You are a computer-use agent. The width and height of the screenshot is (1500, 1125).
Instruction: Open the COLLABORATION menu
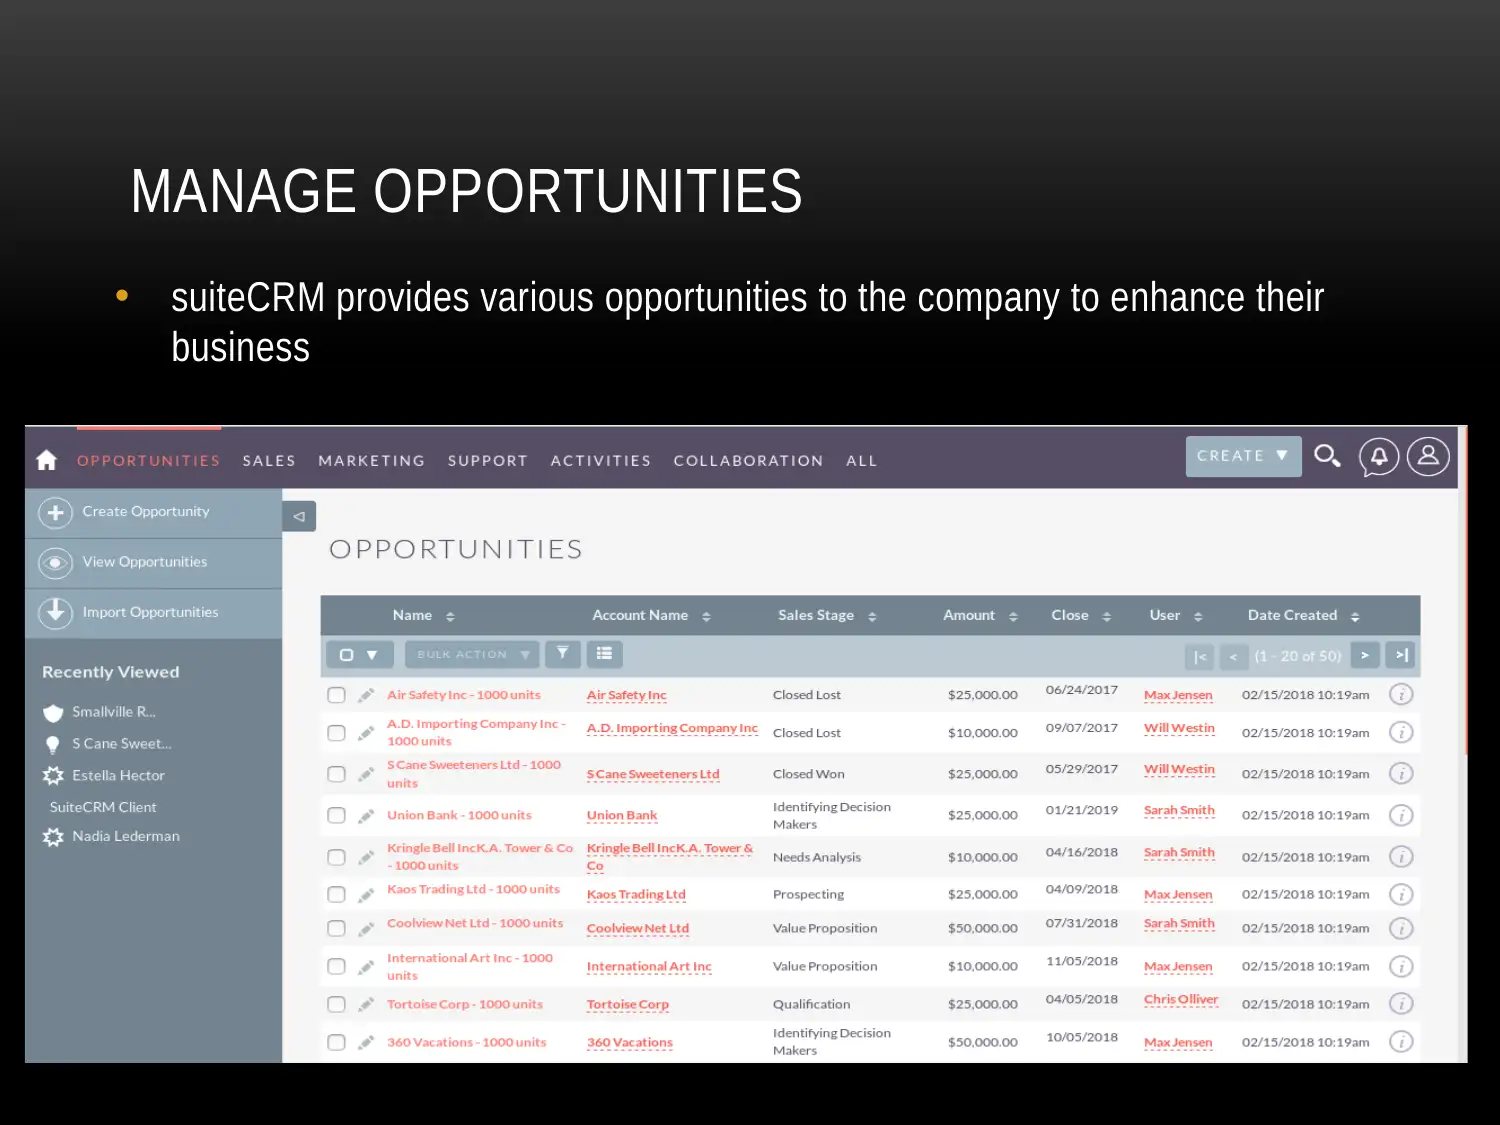(x=748, y=460)
